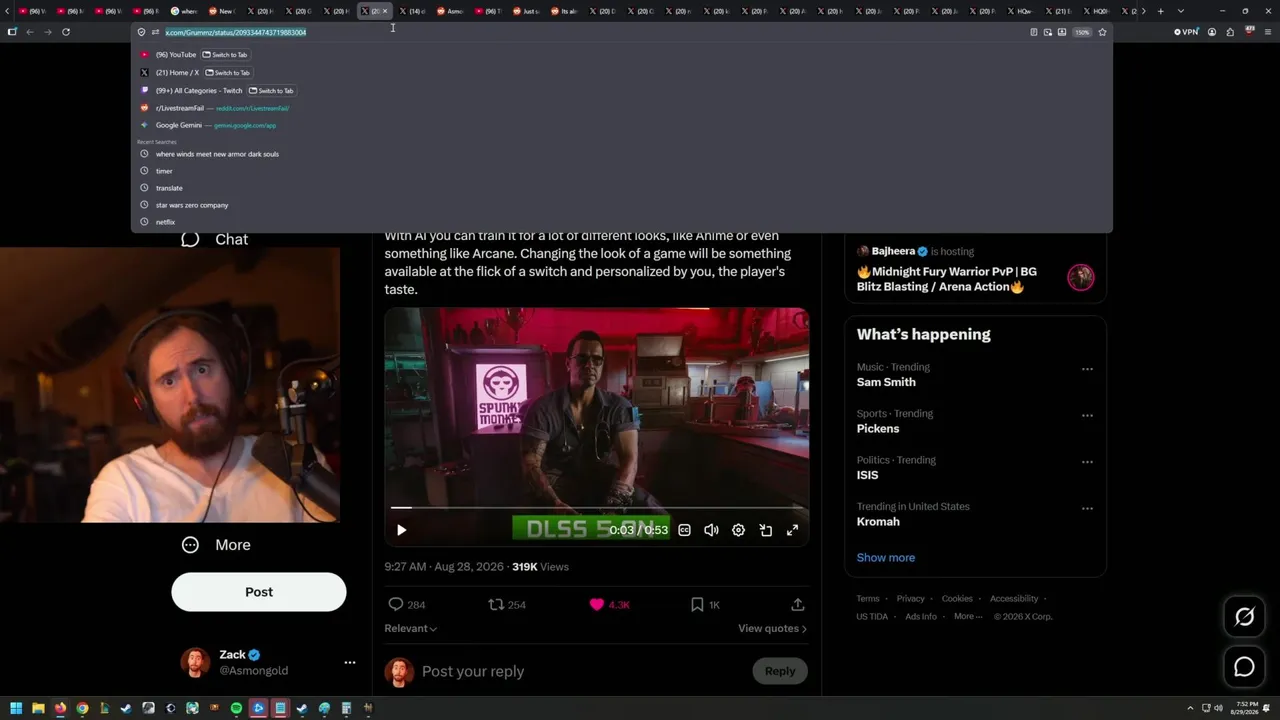Open the floating messages button
This screenshot has width=1280, height=720.
tap(1244, 667)
